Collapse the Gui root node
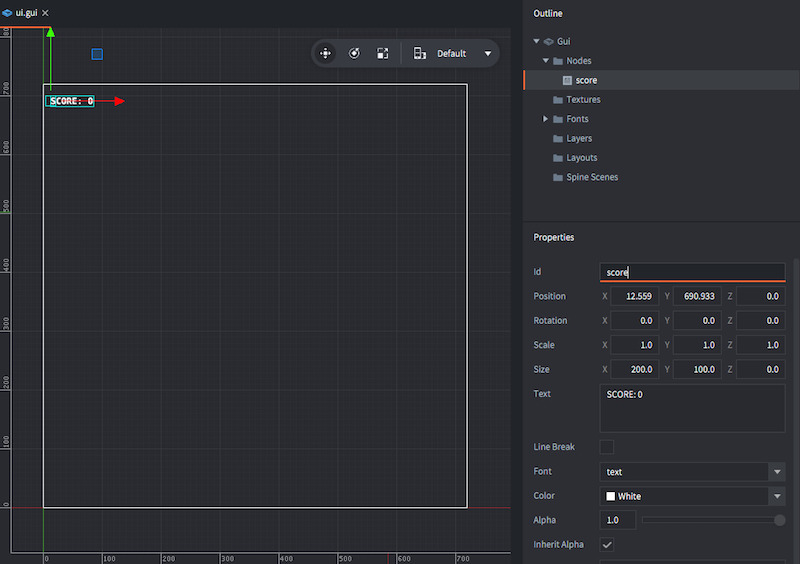Image resolution: width=800 pixels, height=564 pixels. [x=536, y=41]
